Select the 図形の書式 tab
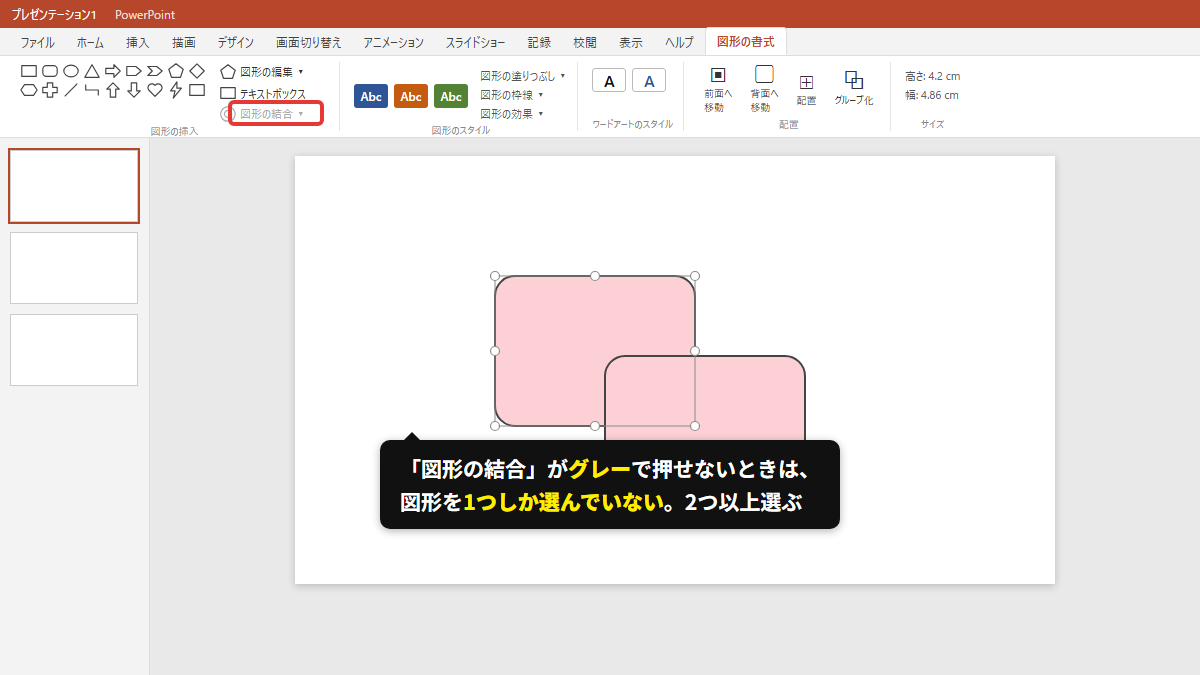Viewport: 1200px width, 675px height. click(x=746, y=42)
